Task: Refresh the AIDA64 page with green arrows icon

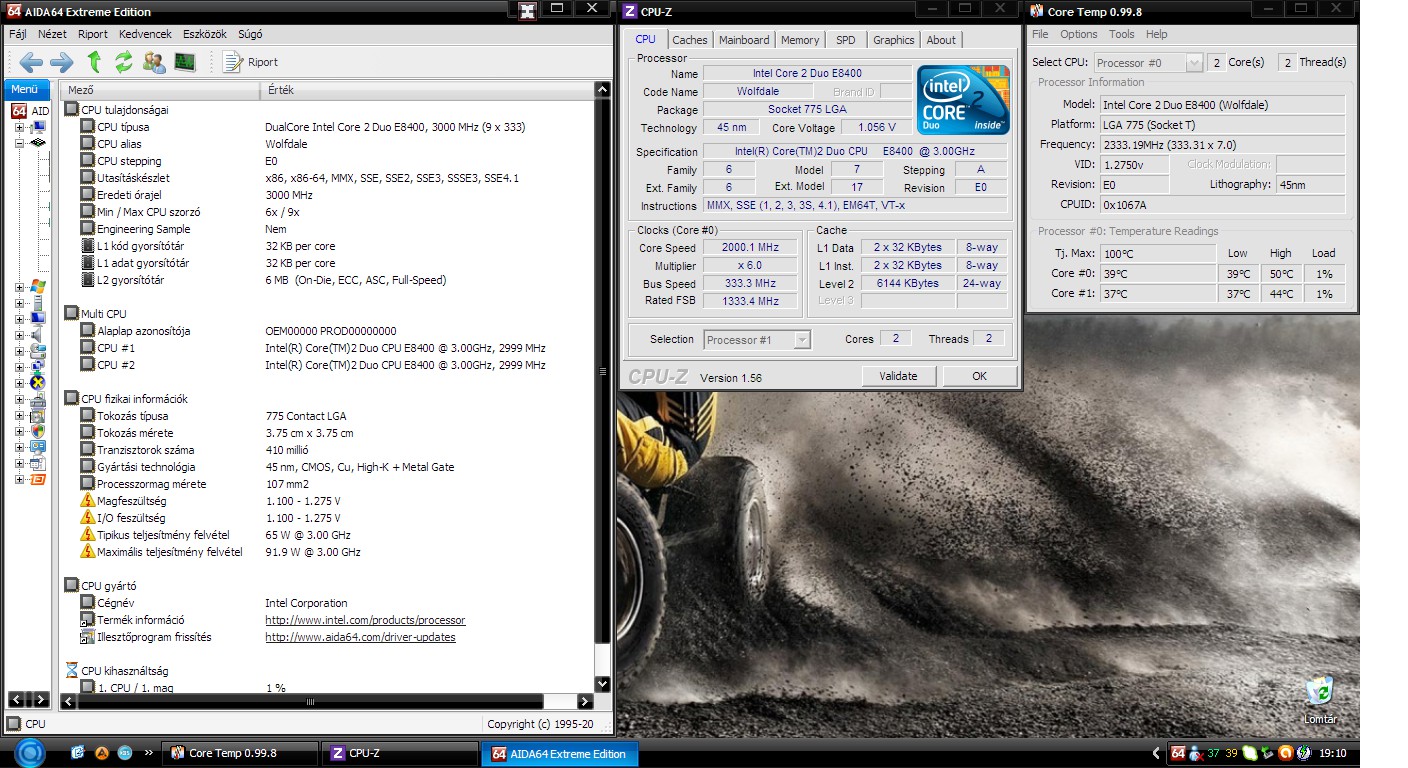Action: coord(123,62)
